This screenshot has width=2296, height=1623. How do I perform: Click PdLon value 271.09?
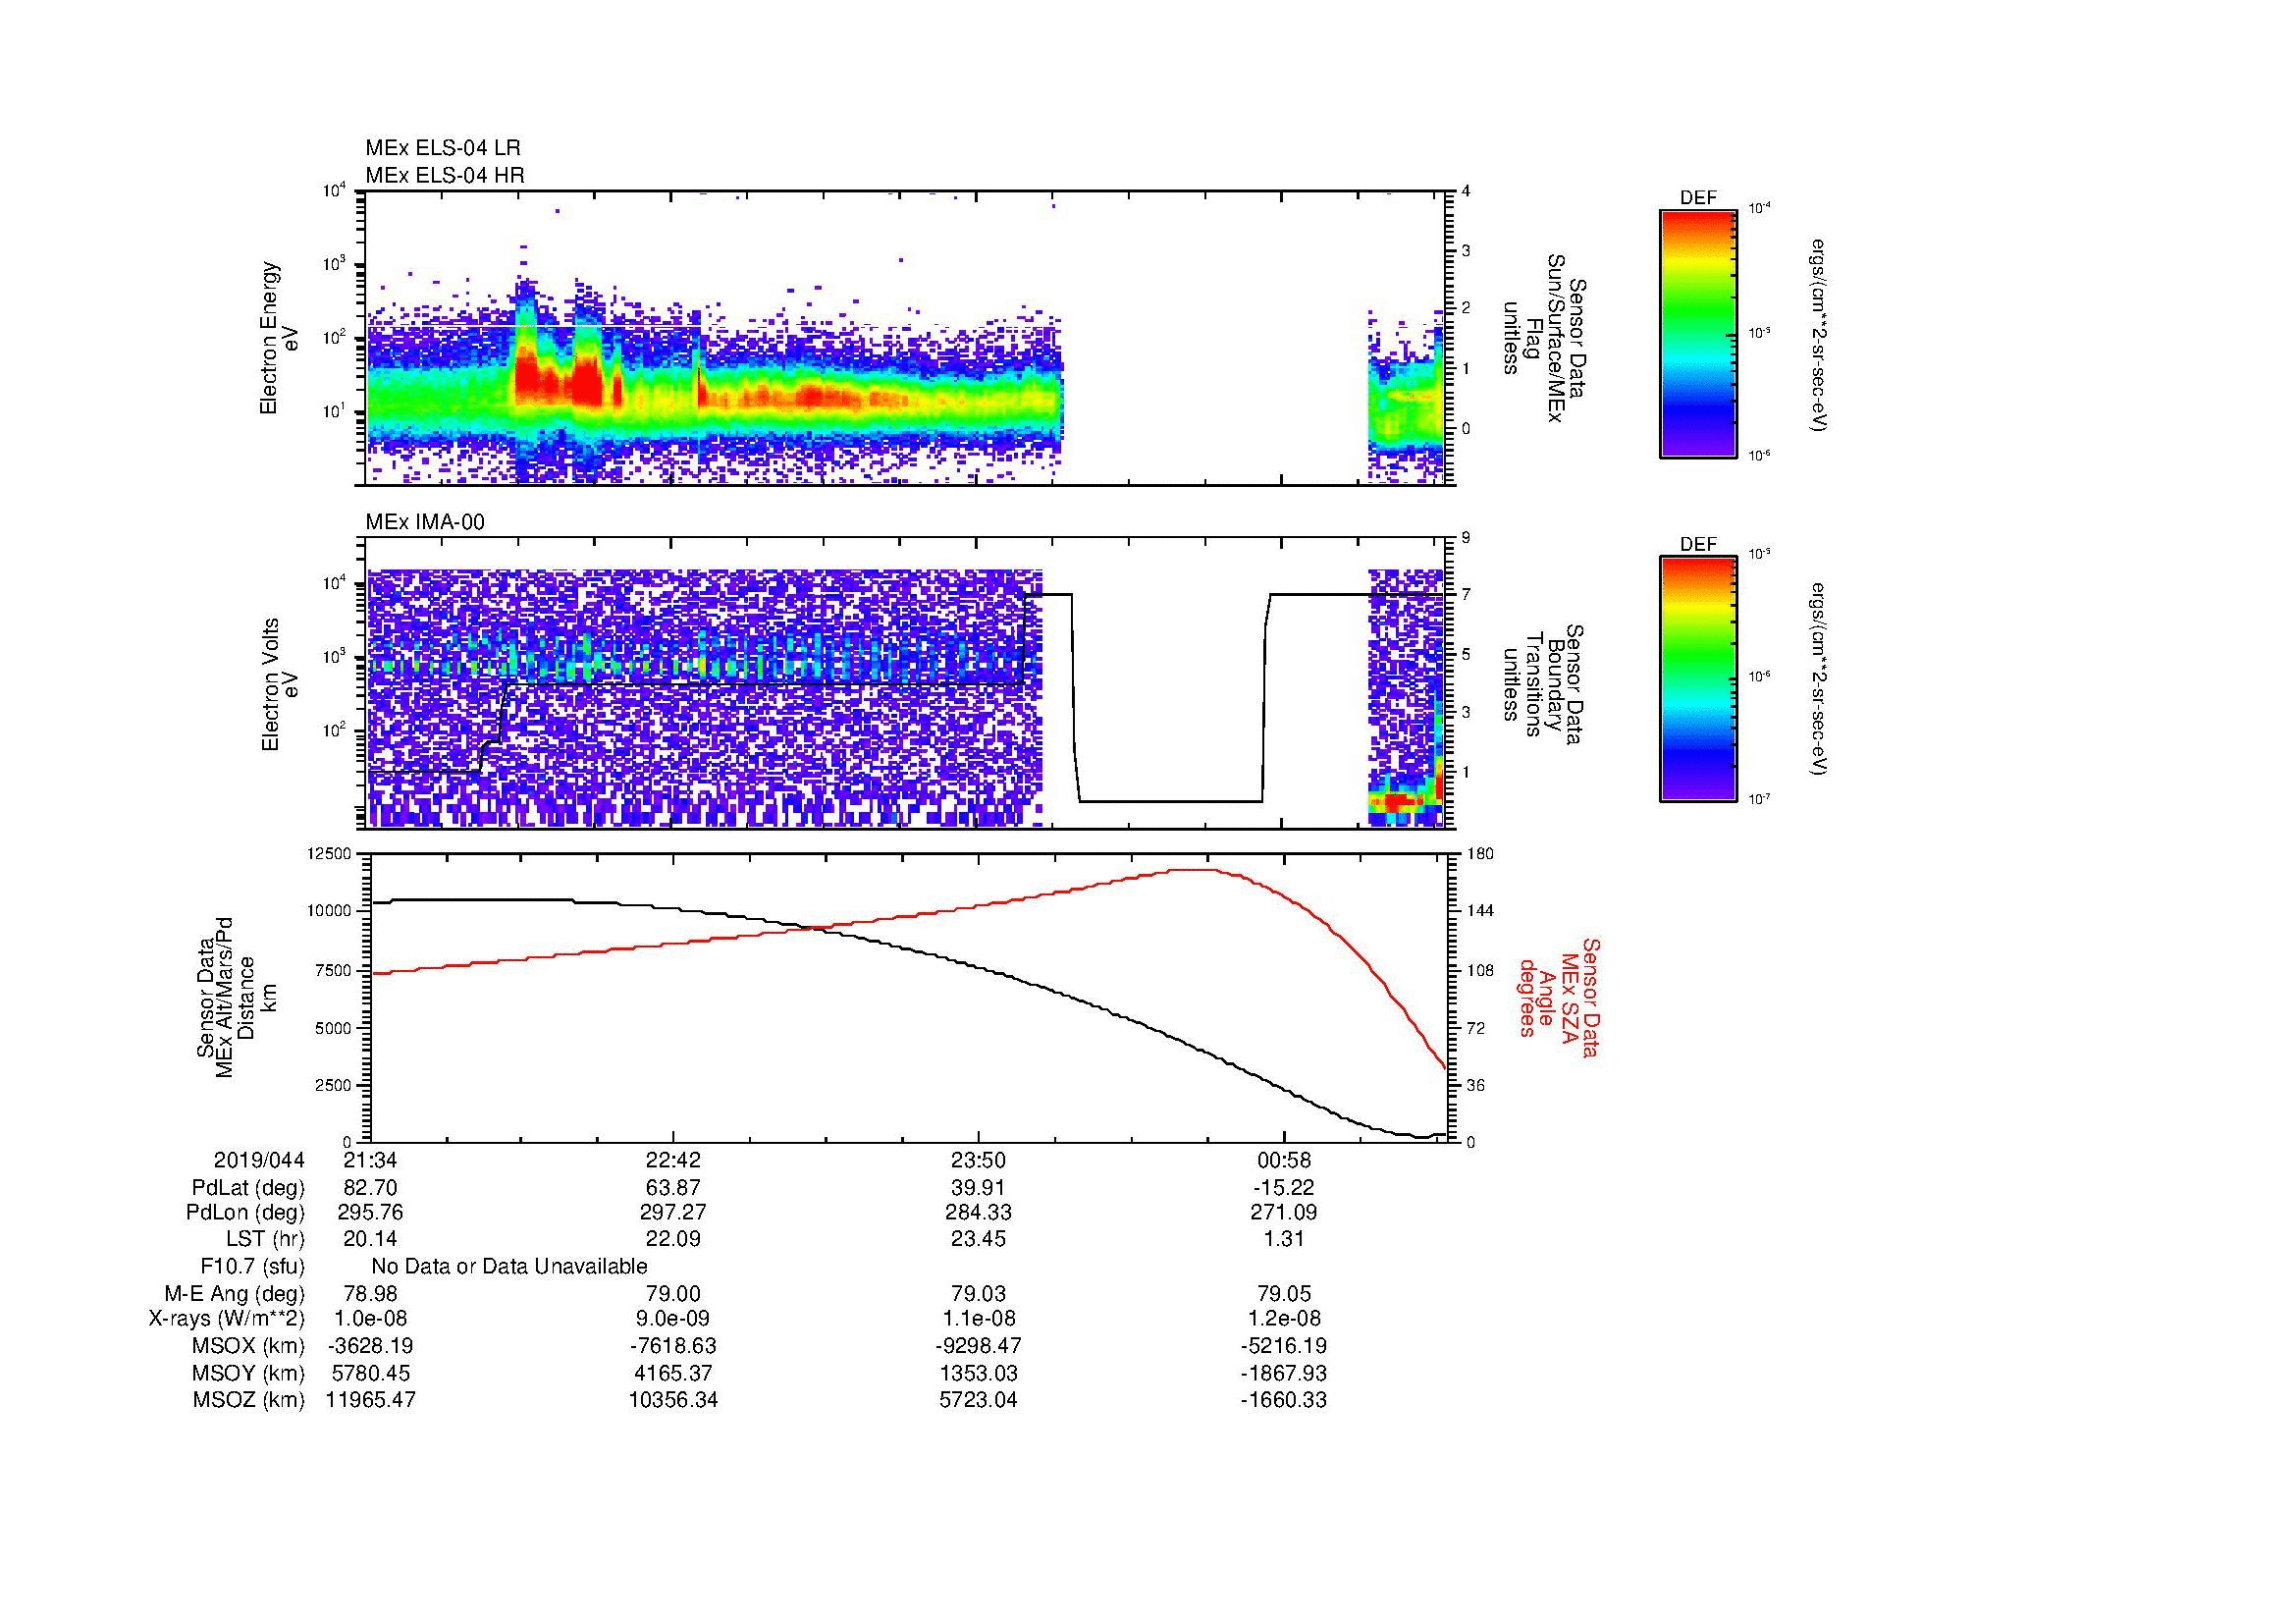[1283, 1213]
